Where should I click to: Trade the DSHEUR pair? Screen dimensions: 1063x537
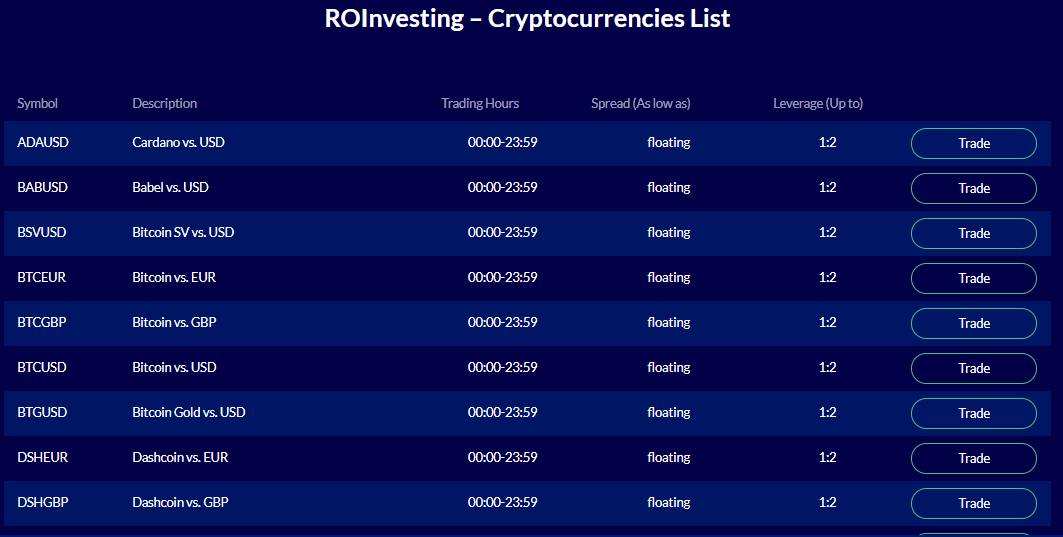point(974,458)
